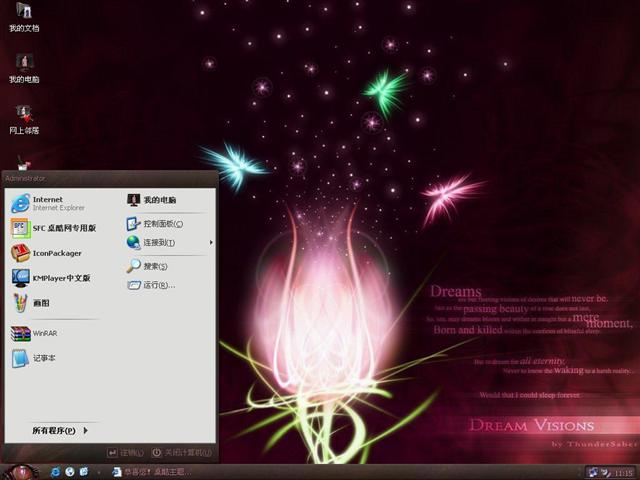Viewport: 640px width, 480px height.
Task: Click the taskbar clock 11:15
Action: (x=624, y=473)
